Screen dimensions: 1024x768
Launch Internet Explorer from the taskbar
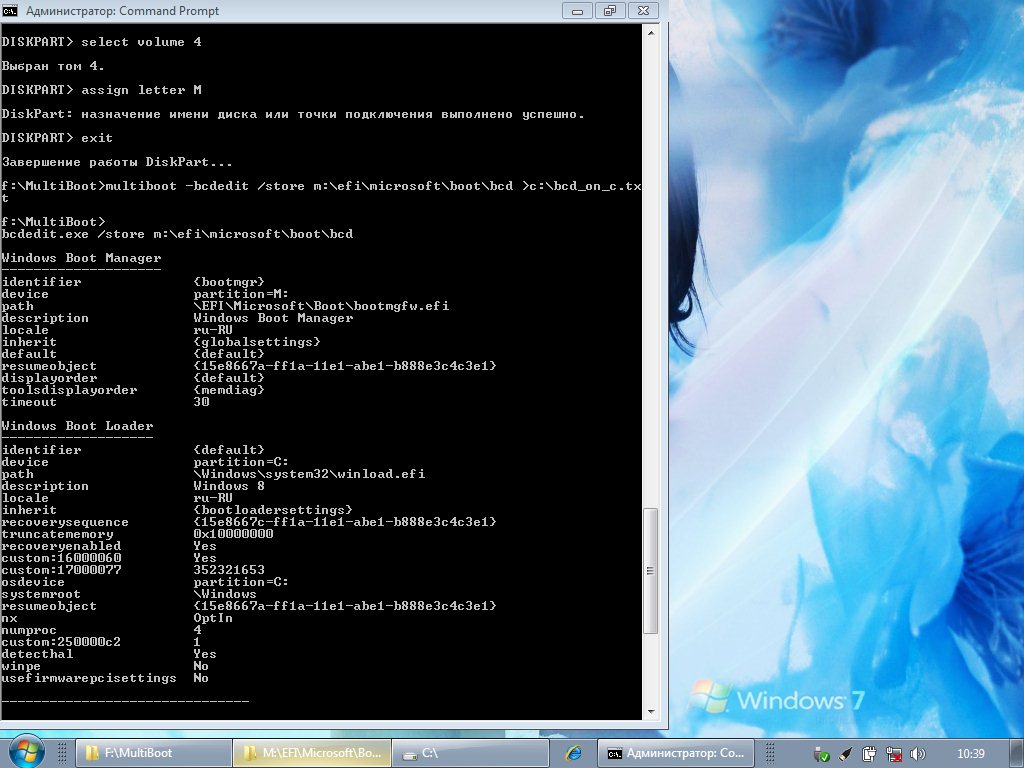[574, 753]
